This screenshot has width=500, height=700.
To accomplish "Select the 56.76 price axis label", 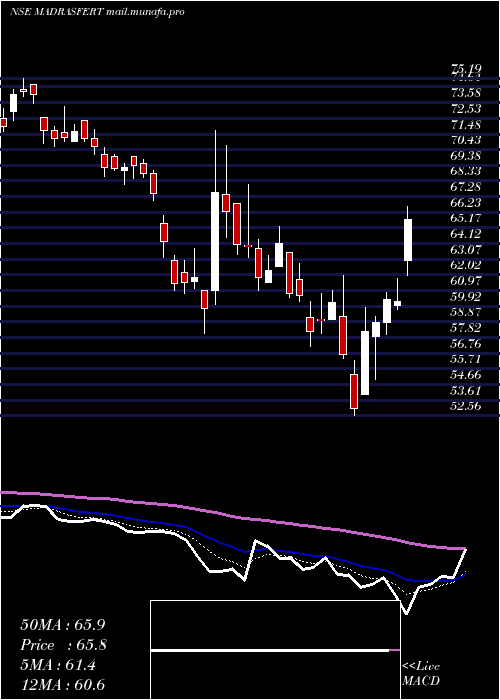I will coord(466,343).
